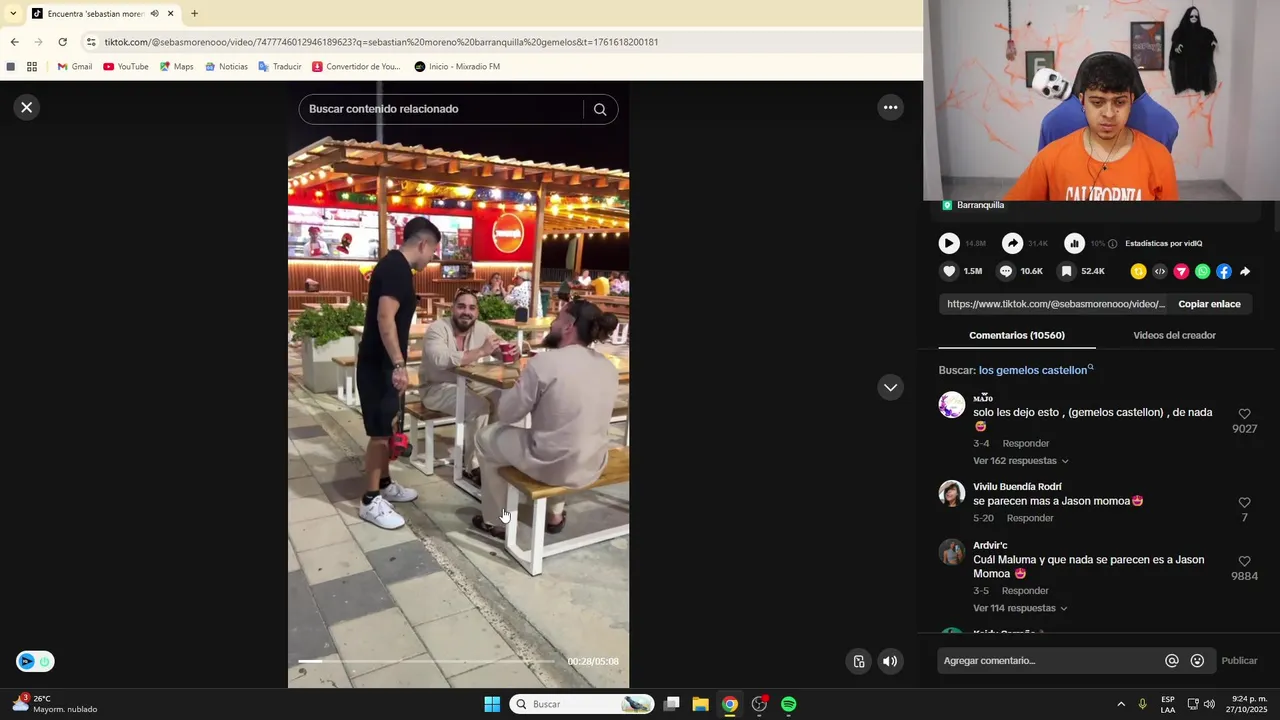Open Vivilu Buendía Rodrí profile name

[x=1018, y=486]
